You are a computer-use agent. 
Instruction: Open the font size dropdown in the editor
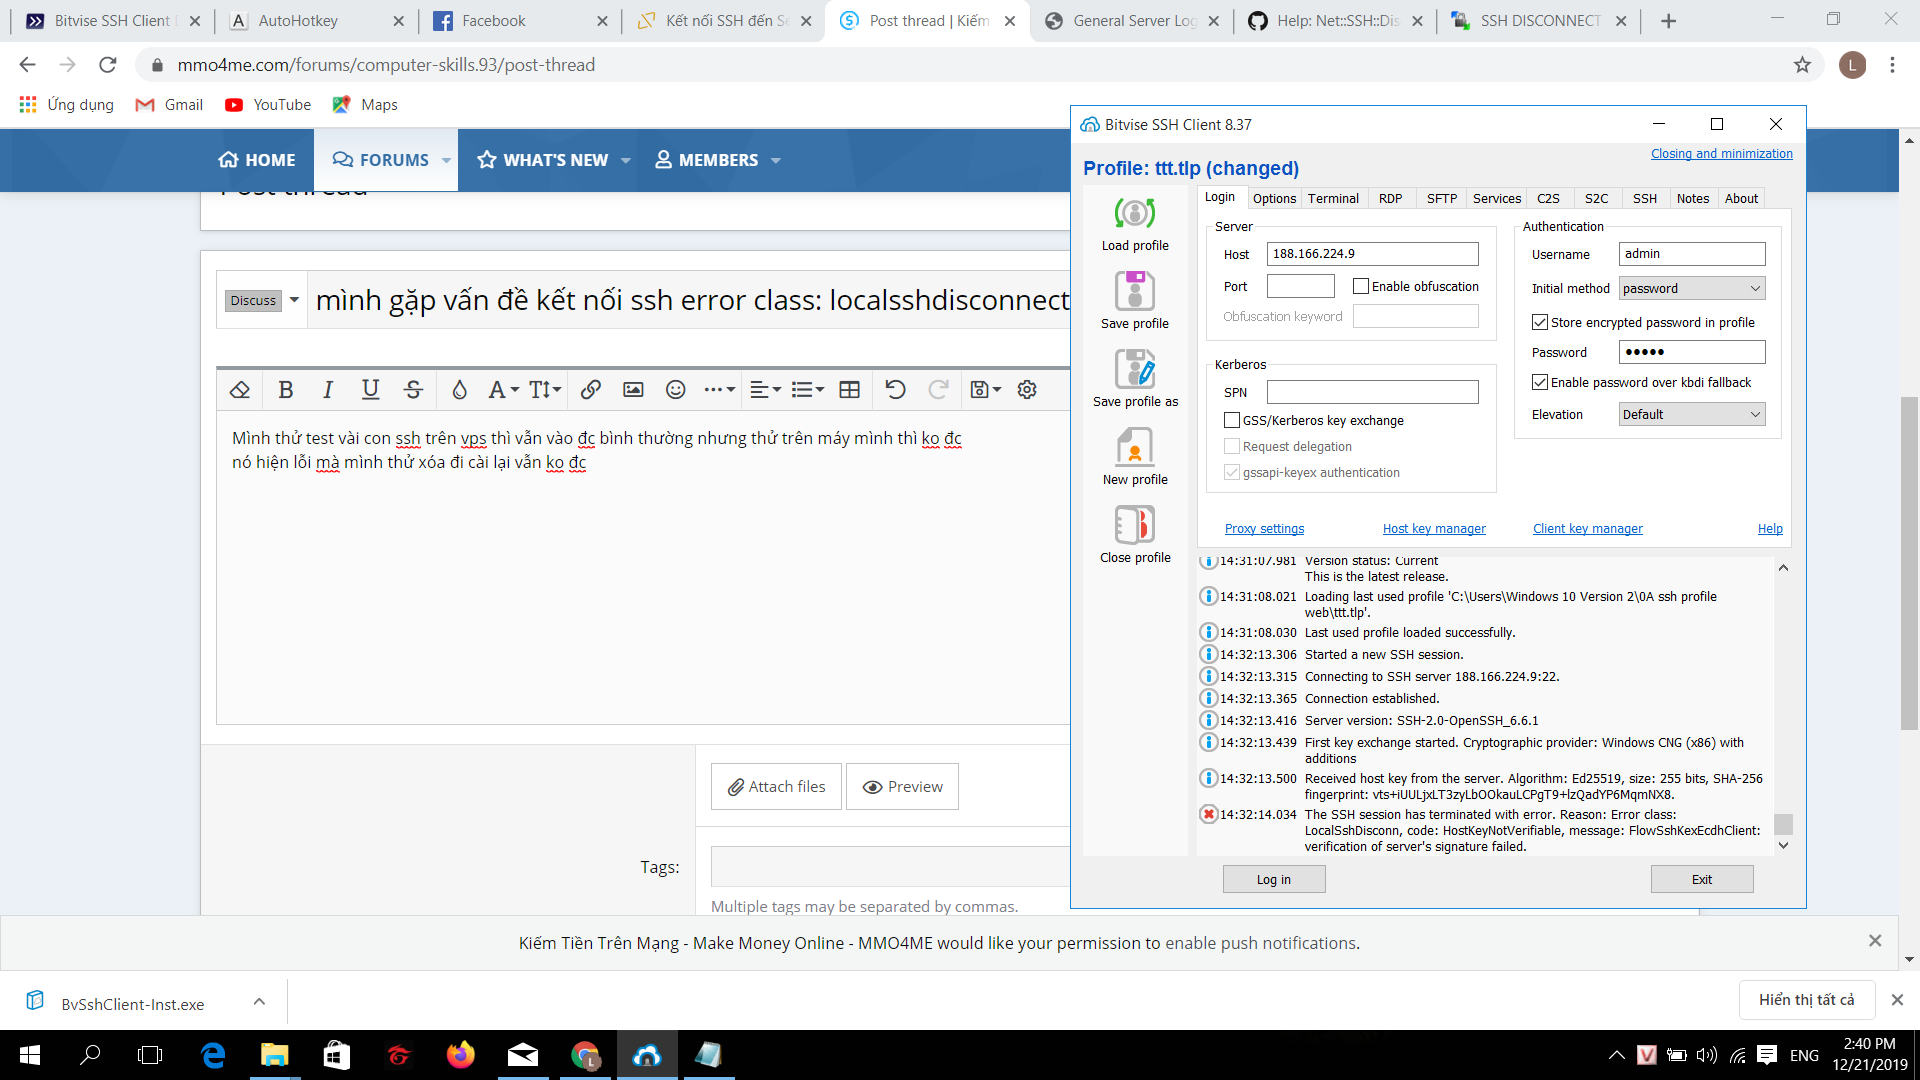[x=545, y=390]
